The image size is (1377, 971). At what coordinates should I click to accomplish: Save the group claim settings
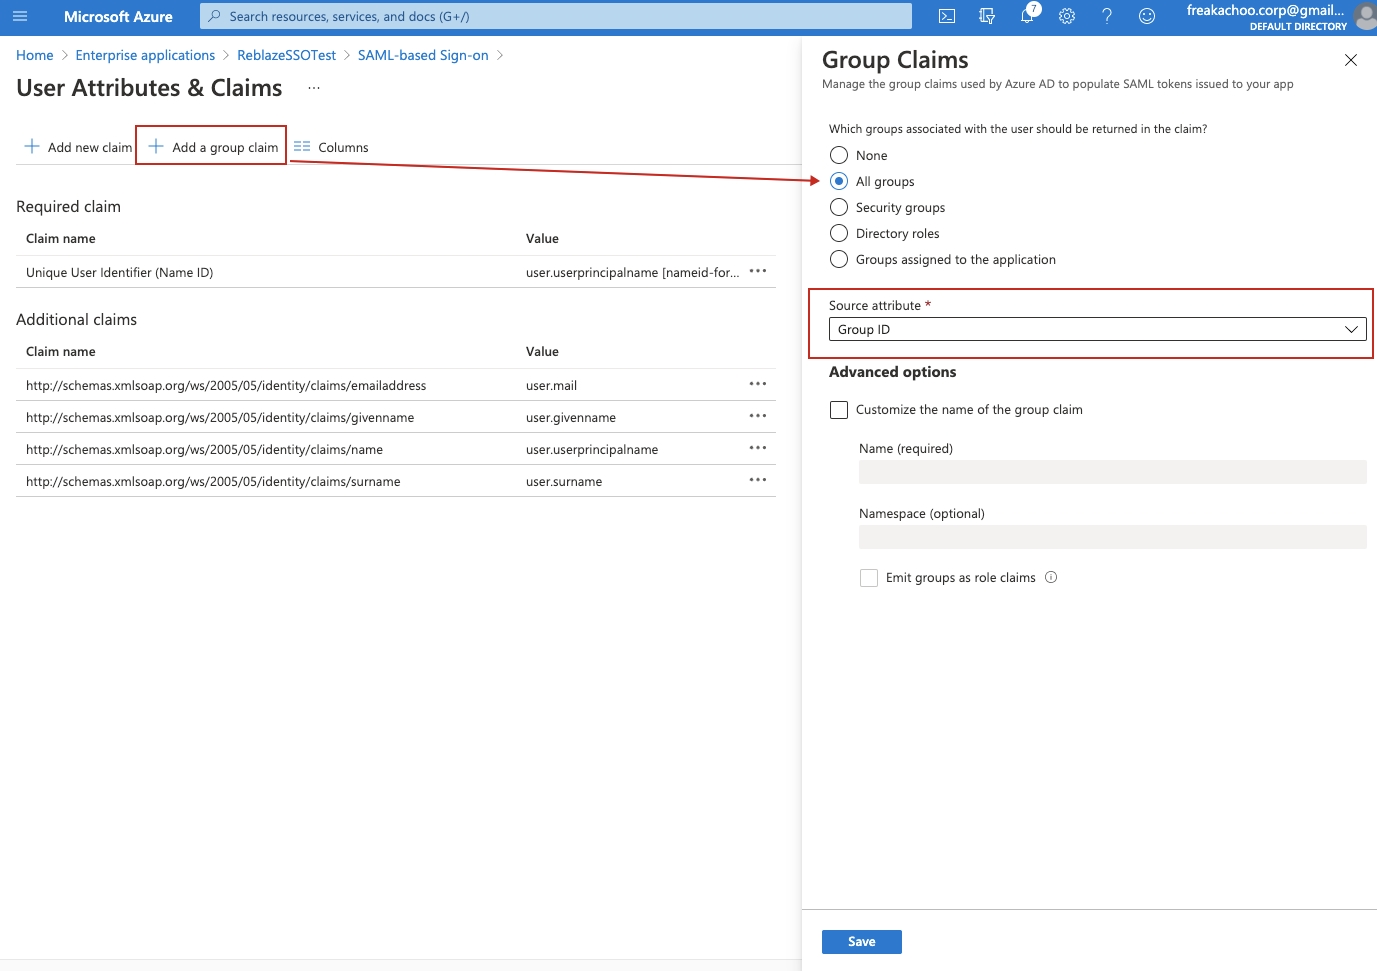[861, 942]
